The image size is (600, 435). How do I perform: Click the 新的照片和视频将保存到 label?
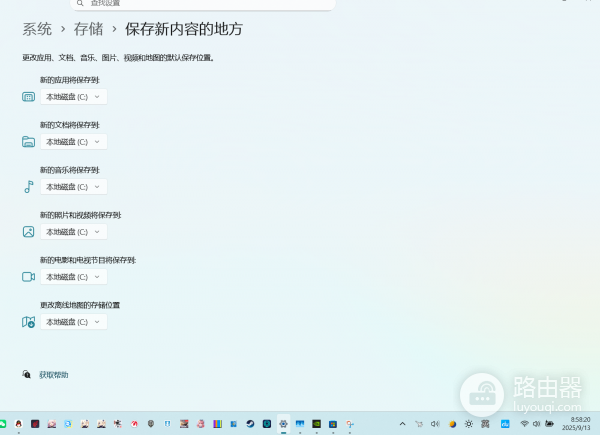pos(81,215)
